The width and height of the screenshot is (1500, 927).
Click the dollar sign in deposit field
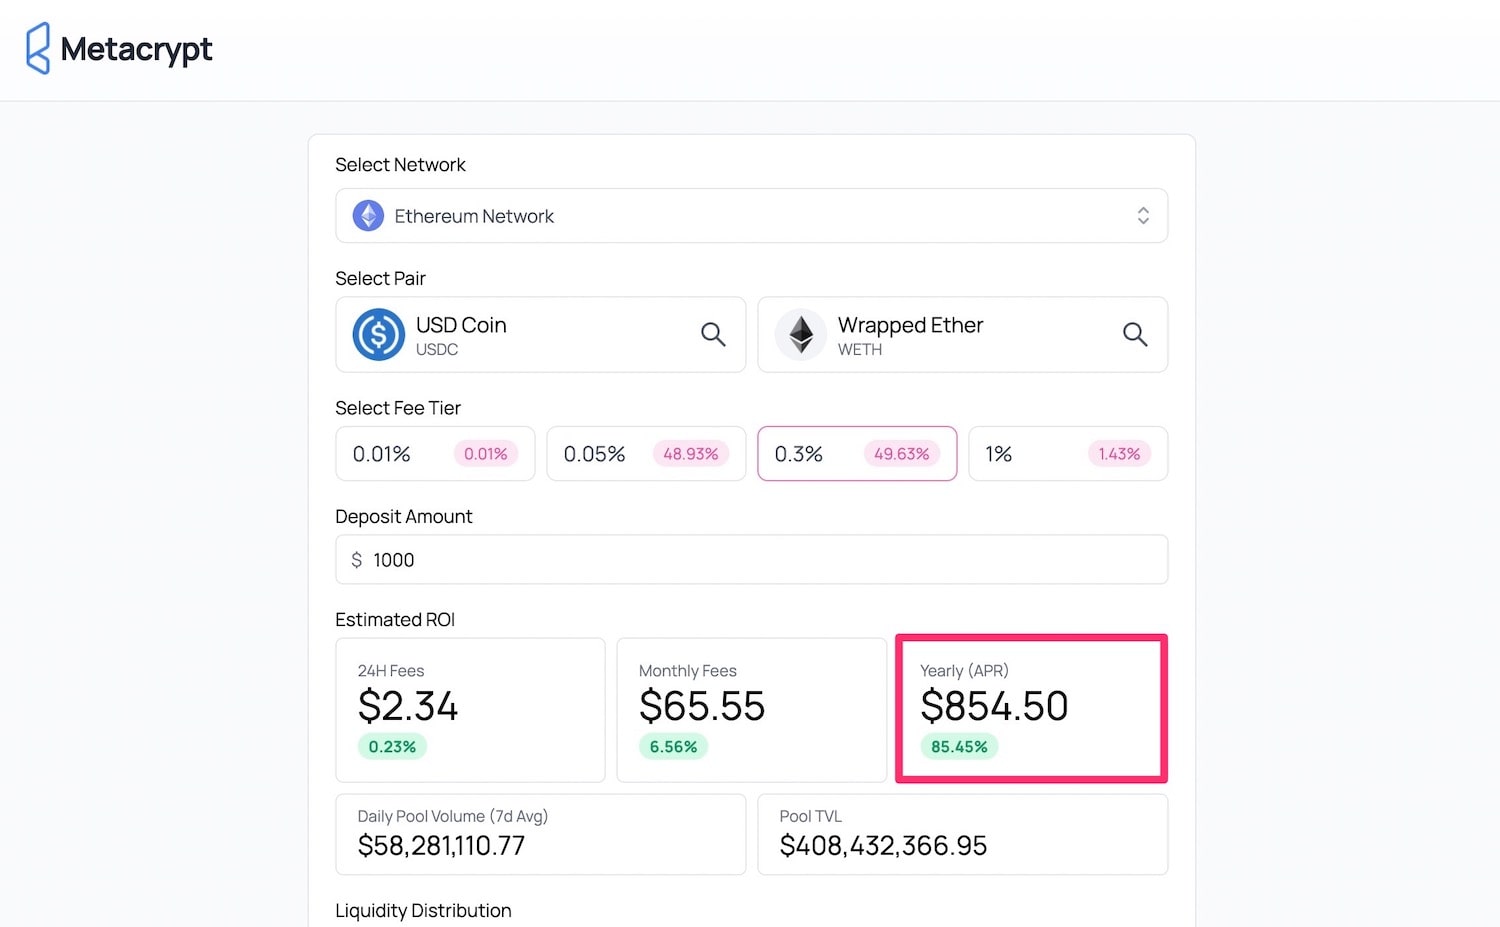pyautogui.click(x=357, y=560)
